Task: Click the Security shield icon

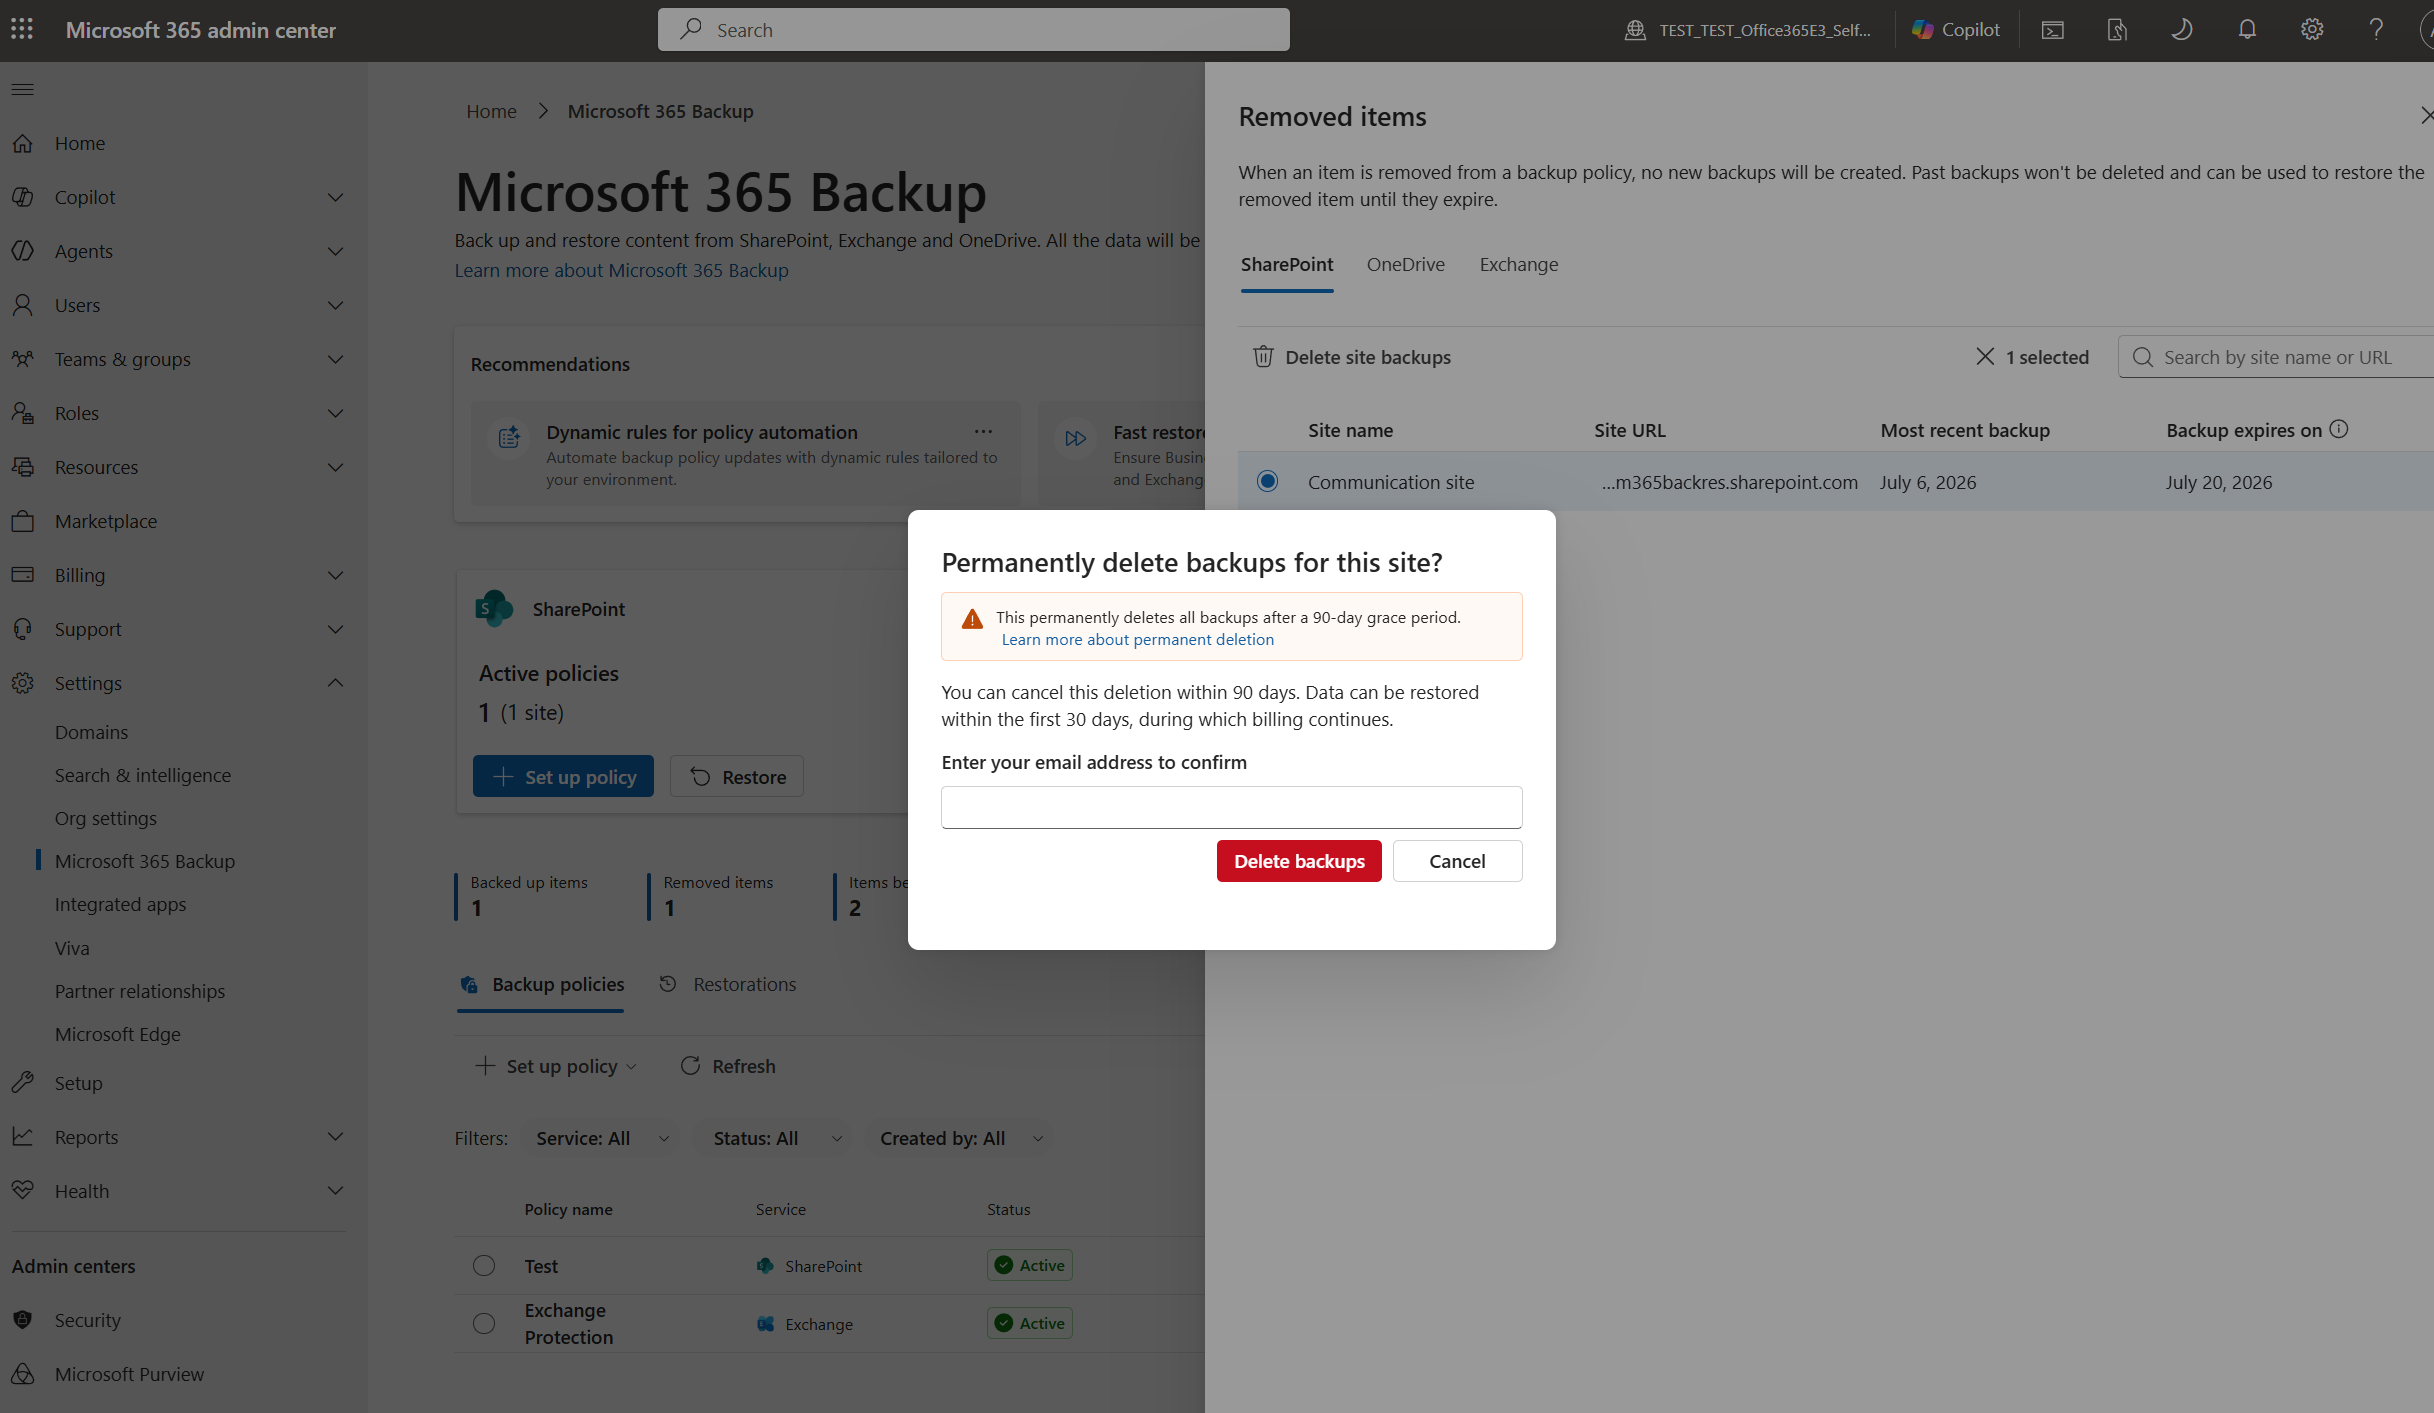Action: (x=23, y=1320)
